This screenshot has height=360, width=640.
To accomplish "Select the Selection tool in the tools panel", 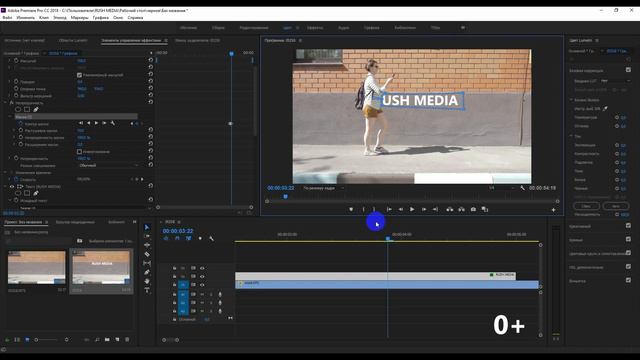I will pos(147,227).
